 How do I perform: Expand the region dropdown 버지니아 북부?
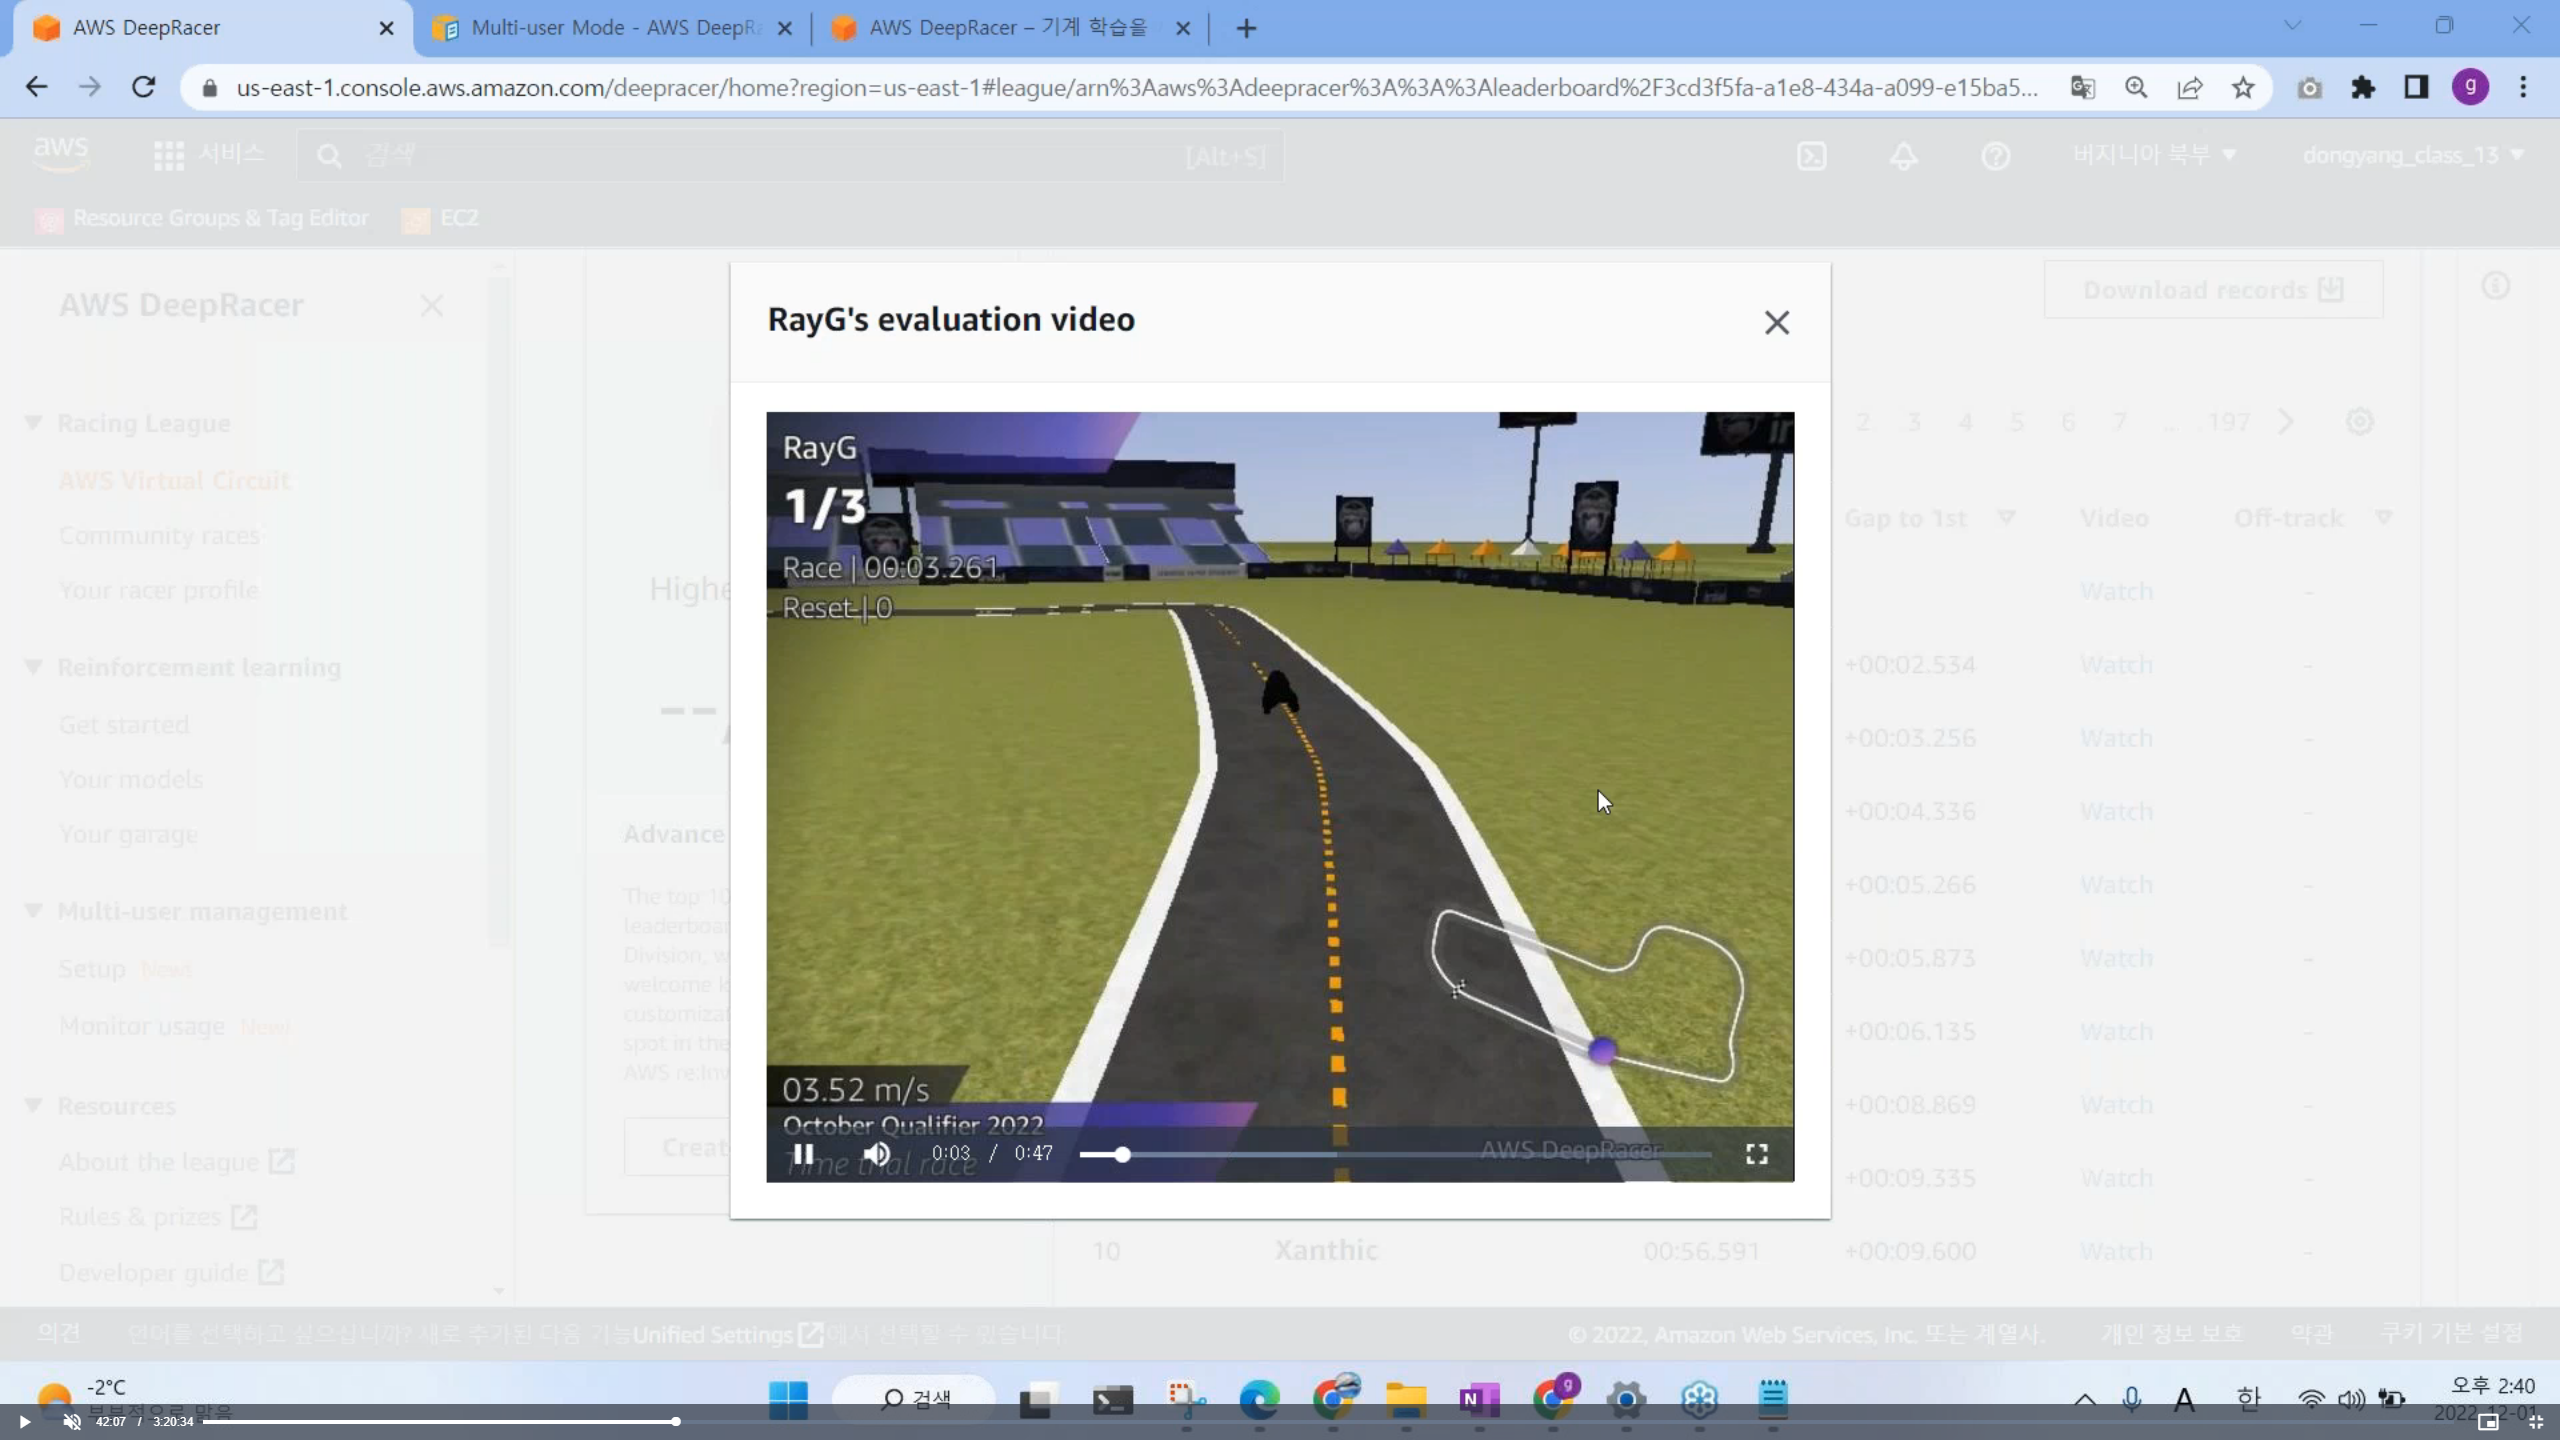click(2153, 155)
